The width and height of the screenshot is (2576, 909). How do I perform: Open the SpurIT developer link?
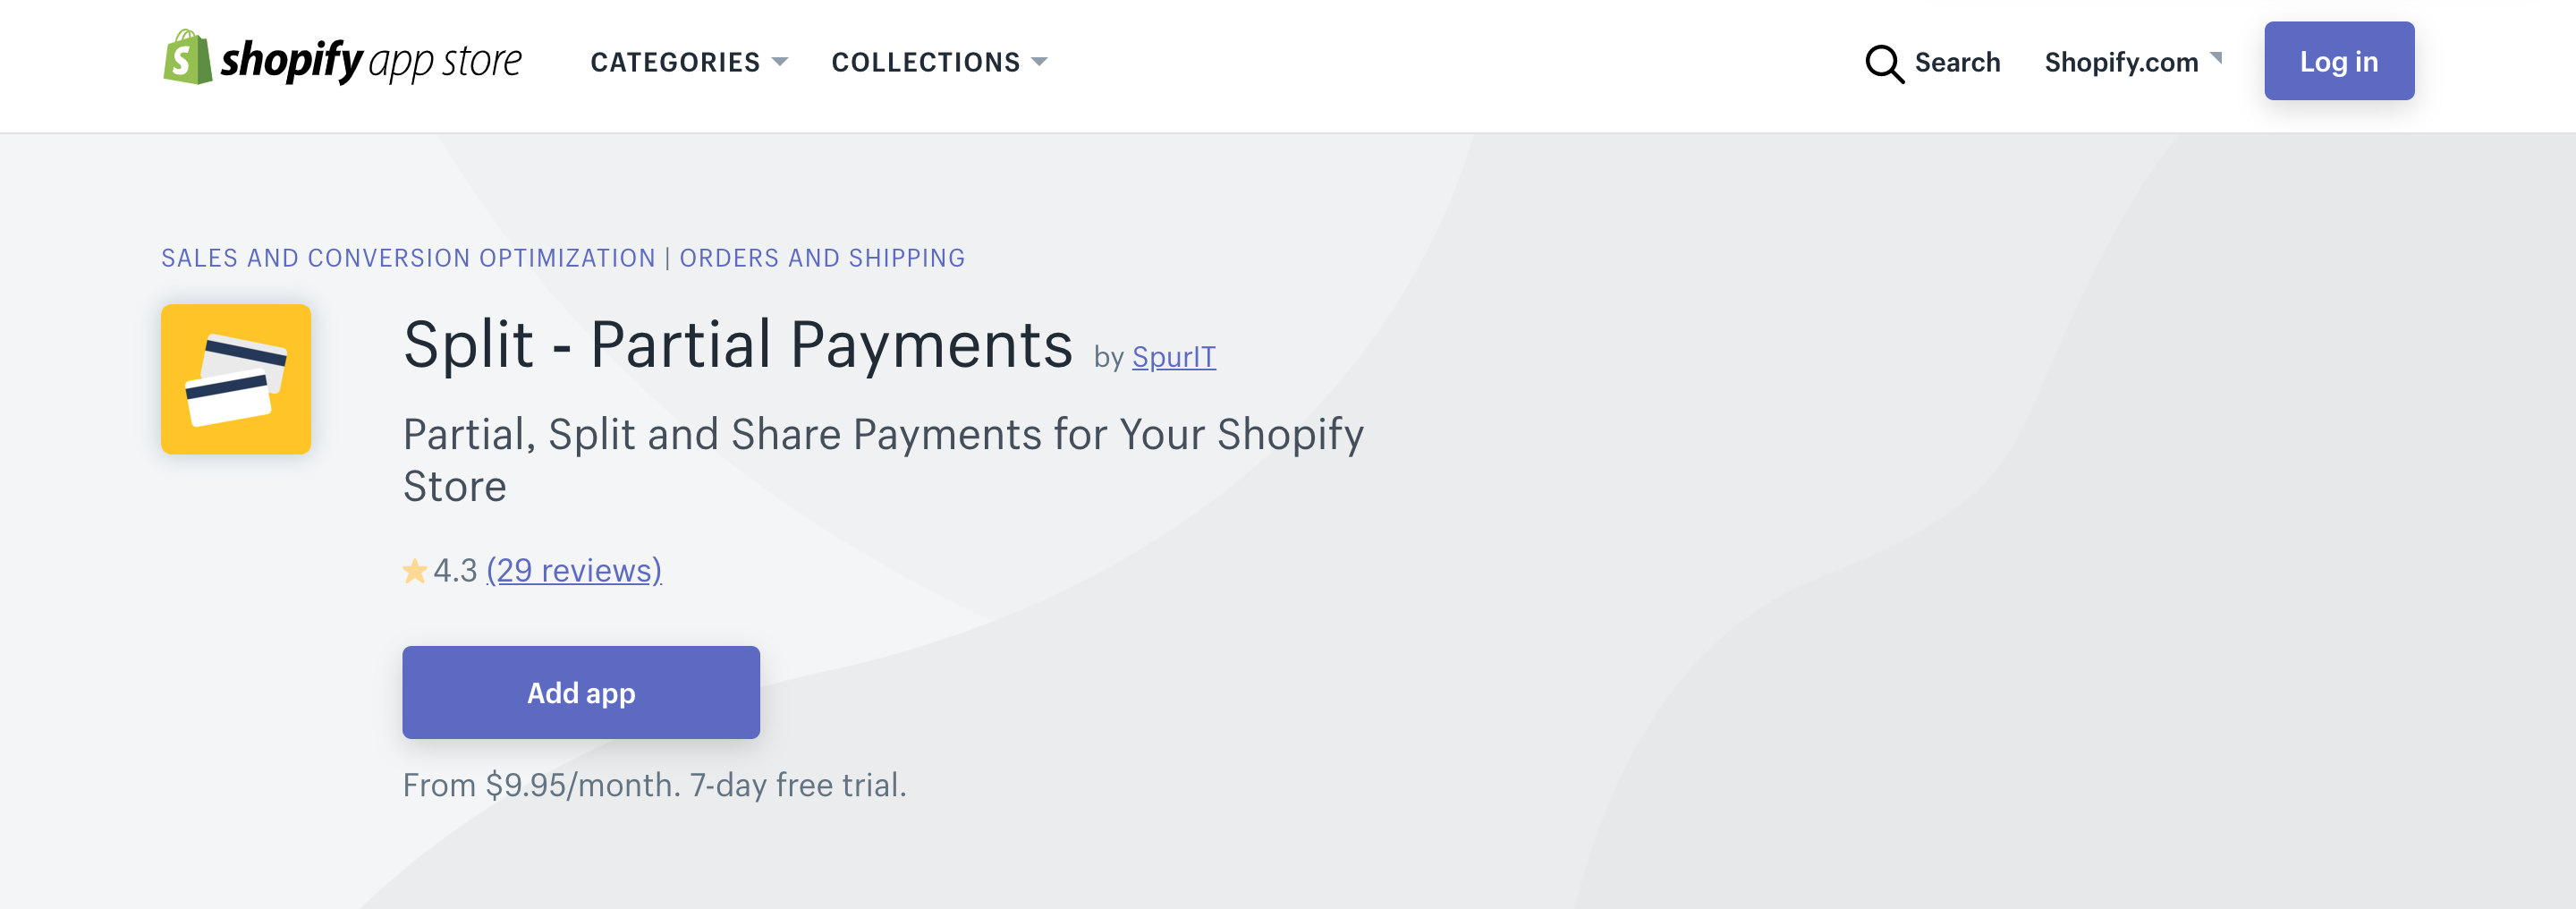click(1174, 357)
